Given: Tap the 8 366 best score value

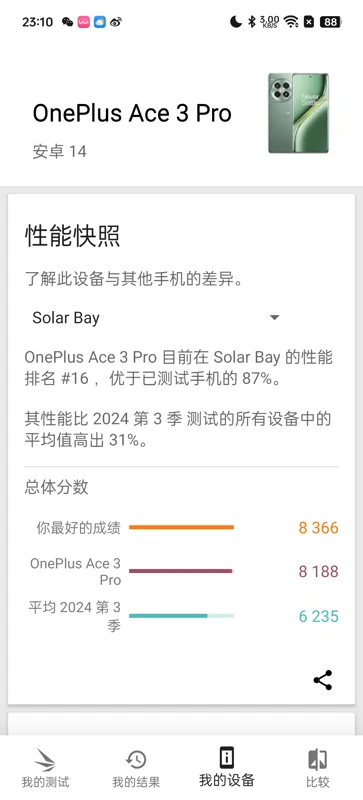Looking at the screenshot, I should (x=319, y=528).
